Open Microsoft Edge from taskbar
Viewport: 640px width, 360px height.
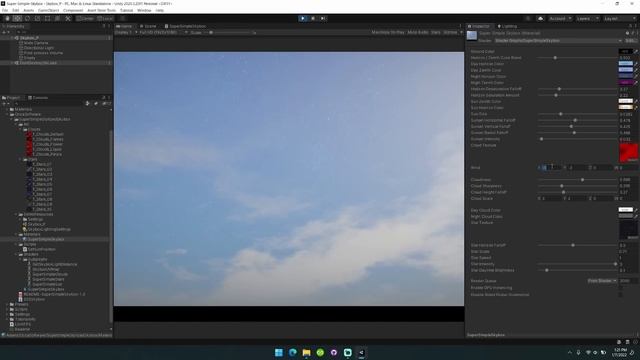click(293, 353)
